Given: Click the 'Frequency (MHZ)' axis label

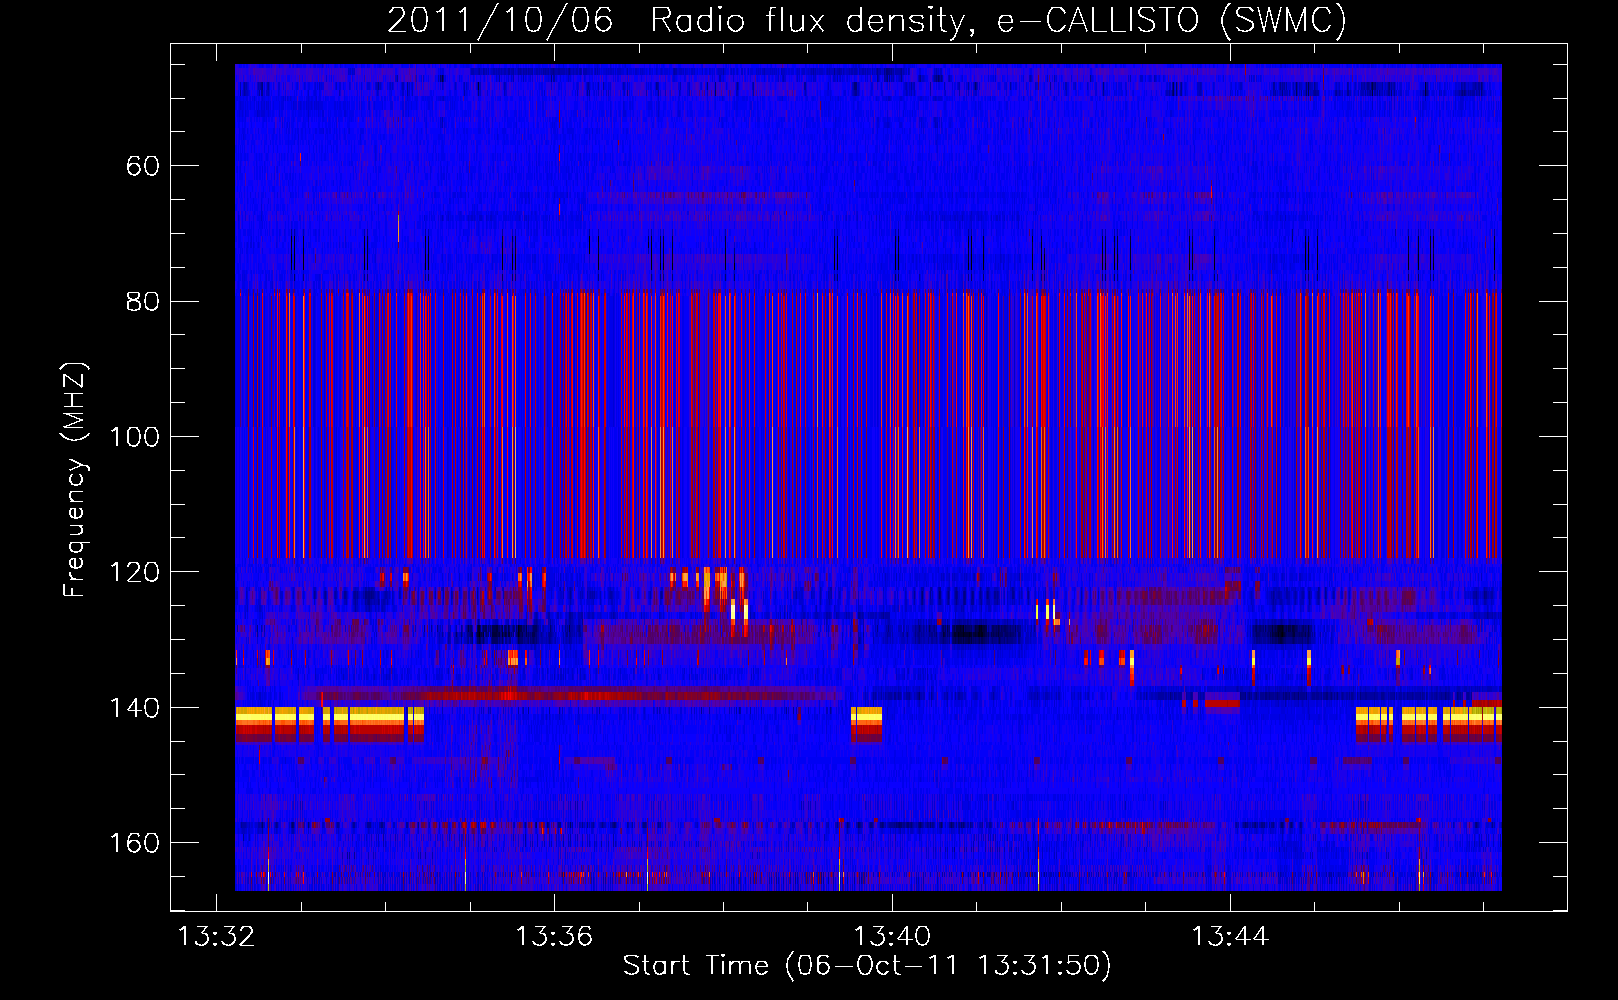Looking at the screenshot, I should tap(75, 480).
